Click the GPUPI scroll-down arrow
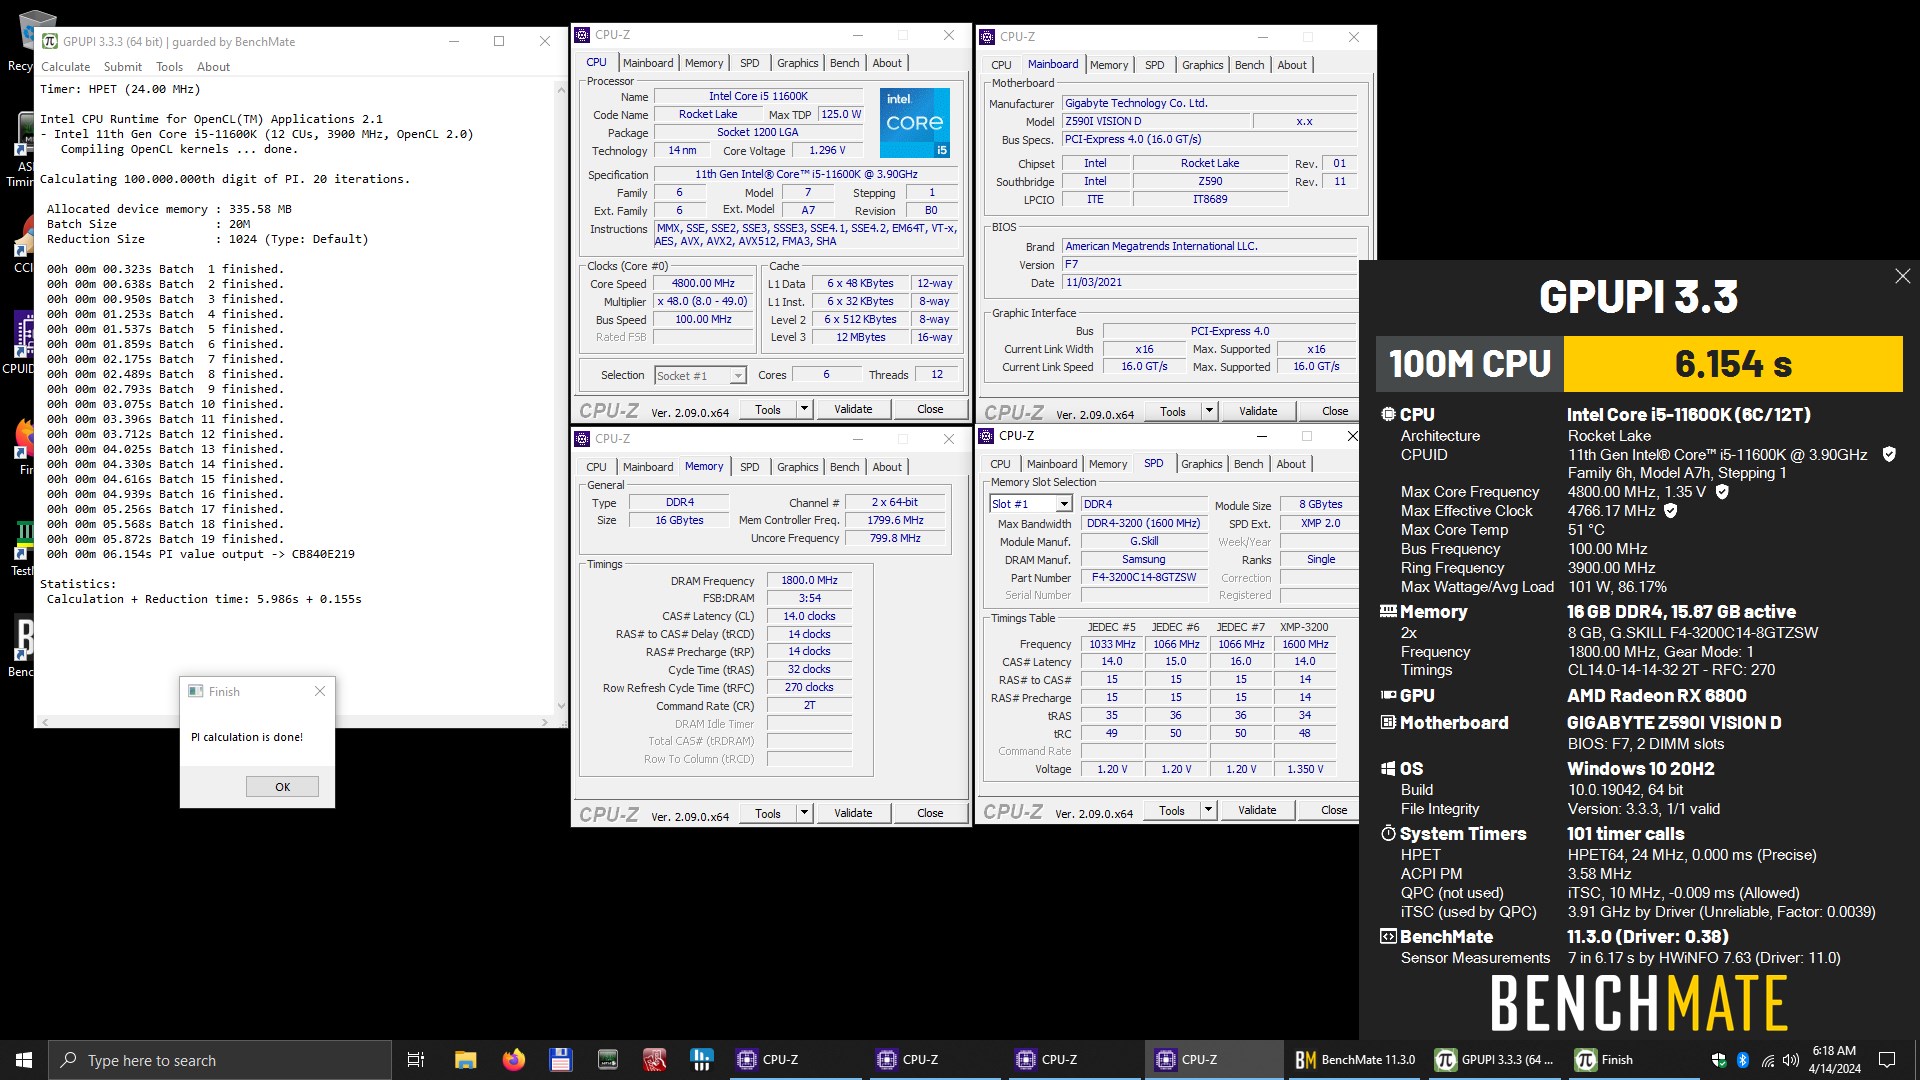The image size is (1920, 1080). pyautogui.click(x=561, y=706)
